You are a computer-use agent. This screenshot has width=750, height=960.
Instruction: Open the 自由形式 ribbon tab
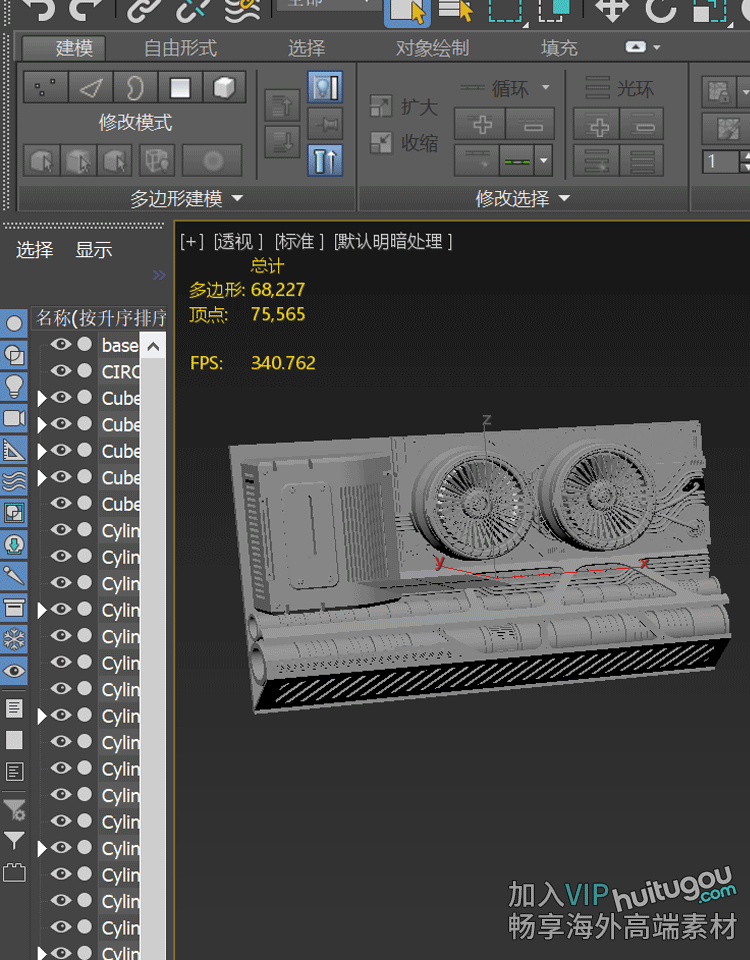tap(181, 48)
